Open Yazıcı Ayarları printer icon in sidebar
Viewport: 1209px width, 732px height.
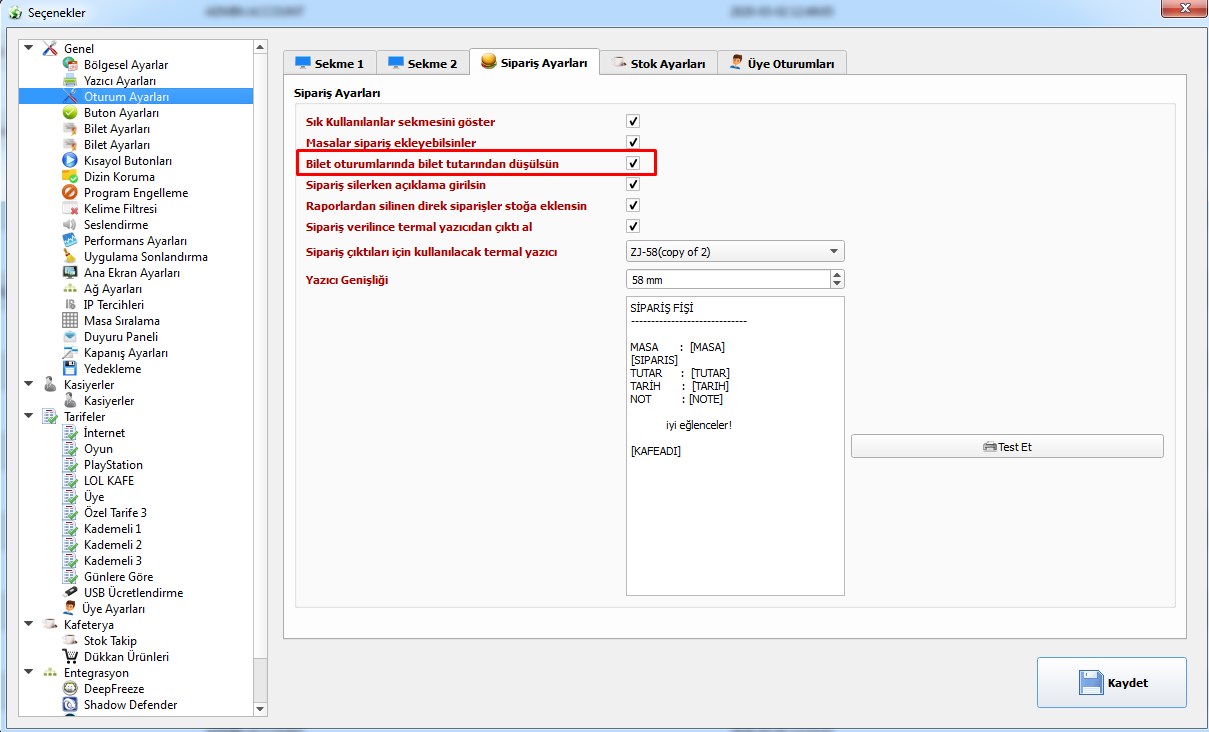pyautogui.click(x=70, y=81)
